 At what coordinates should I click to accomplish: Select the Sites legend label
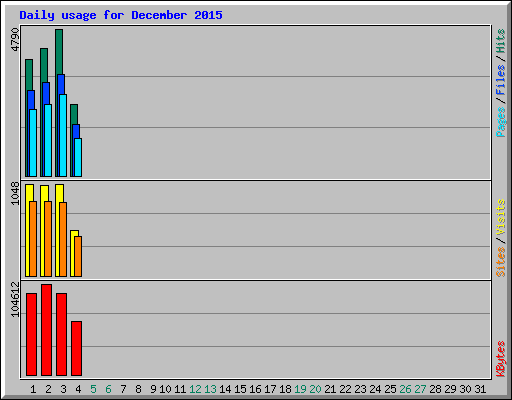(x=500, y=262)
